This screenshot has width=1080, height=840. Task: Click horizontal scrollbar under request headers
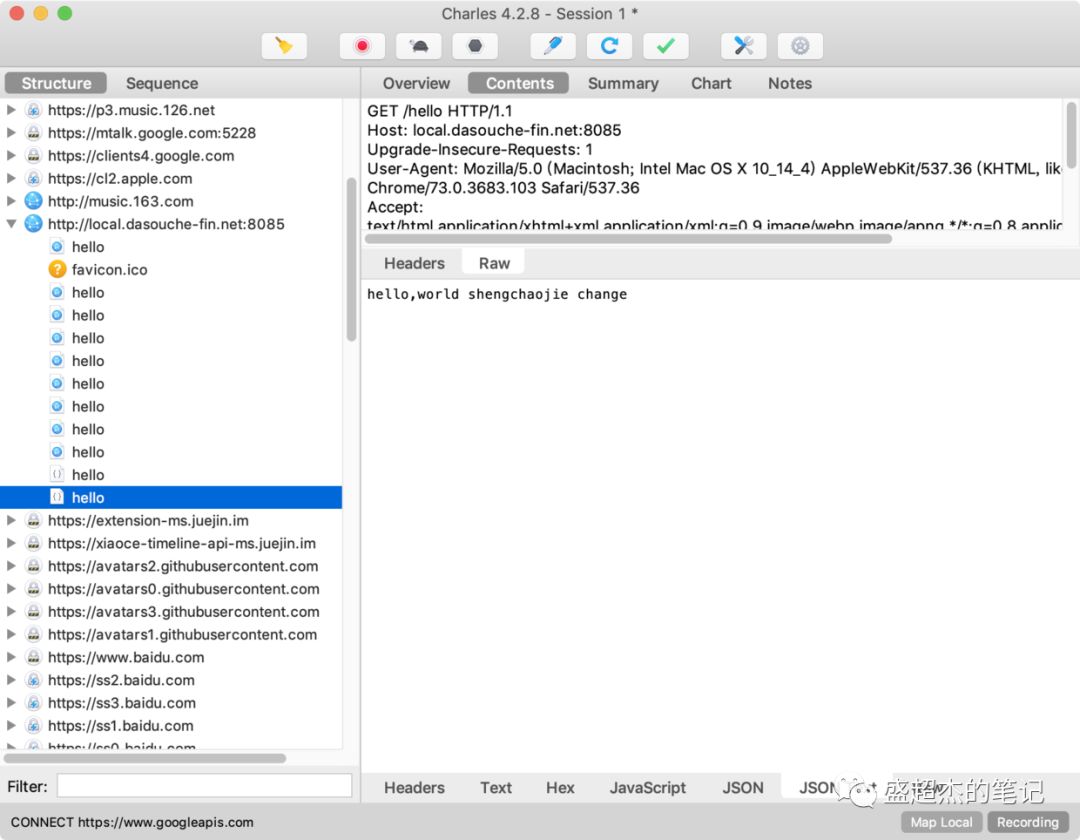coord(628,238)
